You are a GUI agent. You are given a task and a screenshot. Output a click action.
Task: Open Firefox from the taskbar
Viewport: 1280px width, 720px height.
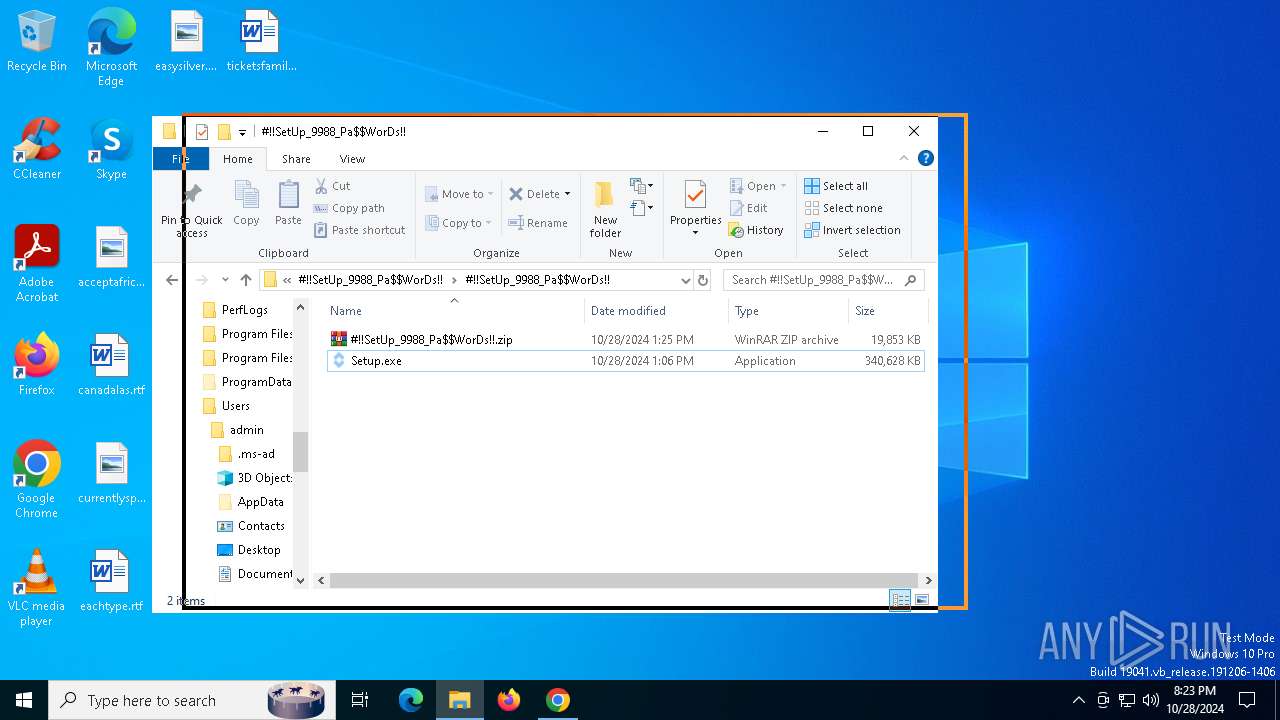[509, 700]
